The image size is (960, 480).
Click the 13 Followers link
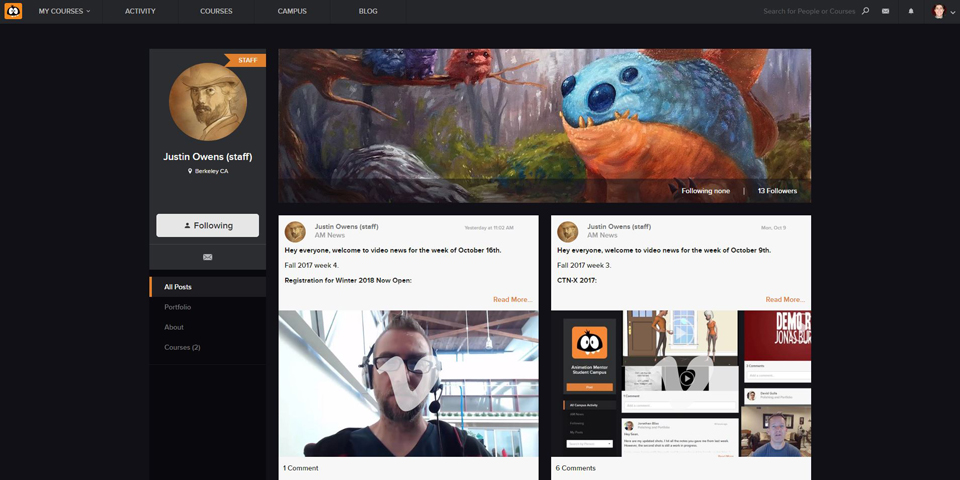tap(778, 191)
